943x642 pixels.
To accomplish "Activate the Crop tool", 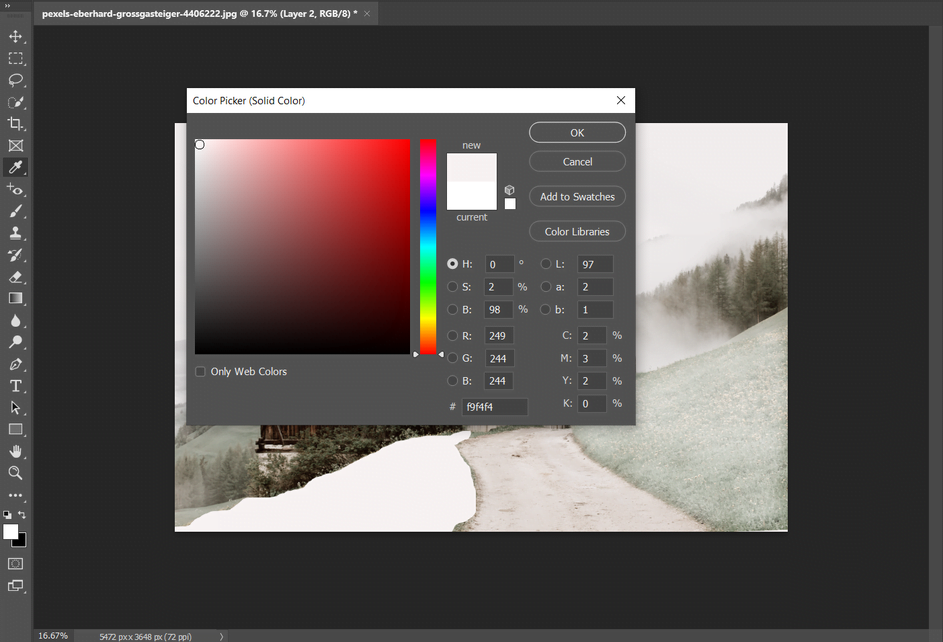I will point(15,123).
